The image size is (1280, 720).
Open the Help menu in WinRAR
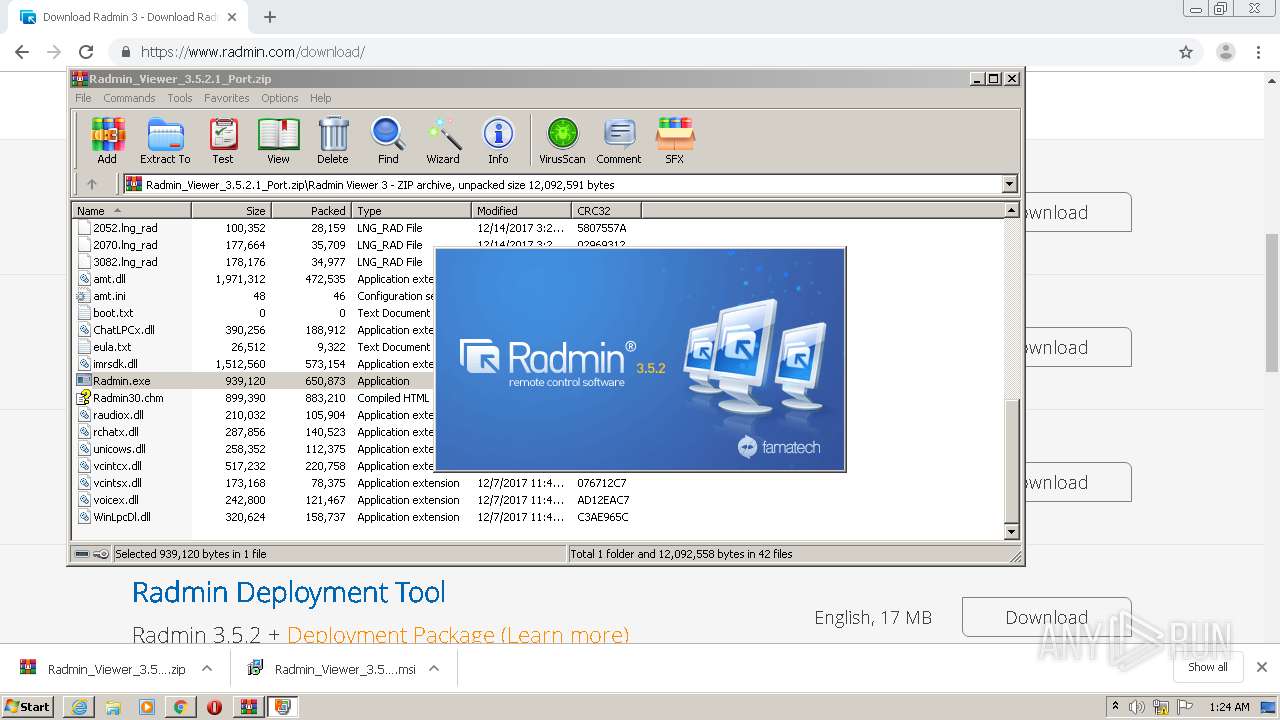point(320,98)
